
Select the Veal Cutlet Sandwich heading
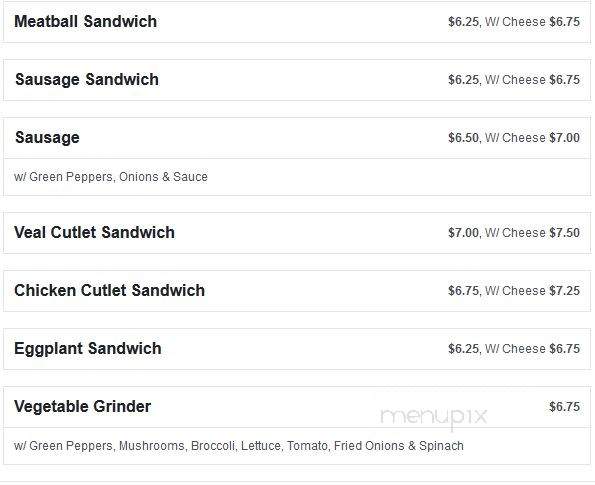click(94, 232)
